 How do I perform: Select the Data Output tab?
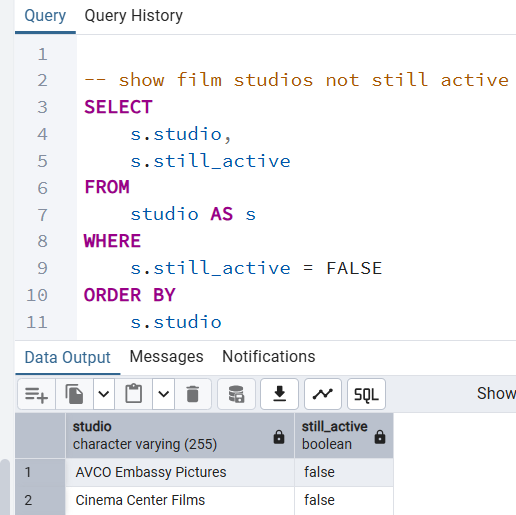[68, 357]
